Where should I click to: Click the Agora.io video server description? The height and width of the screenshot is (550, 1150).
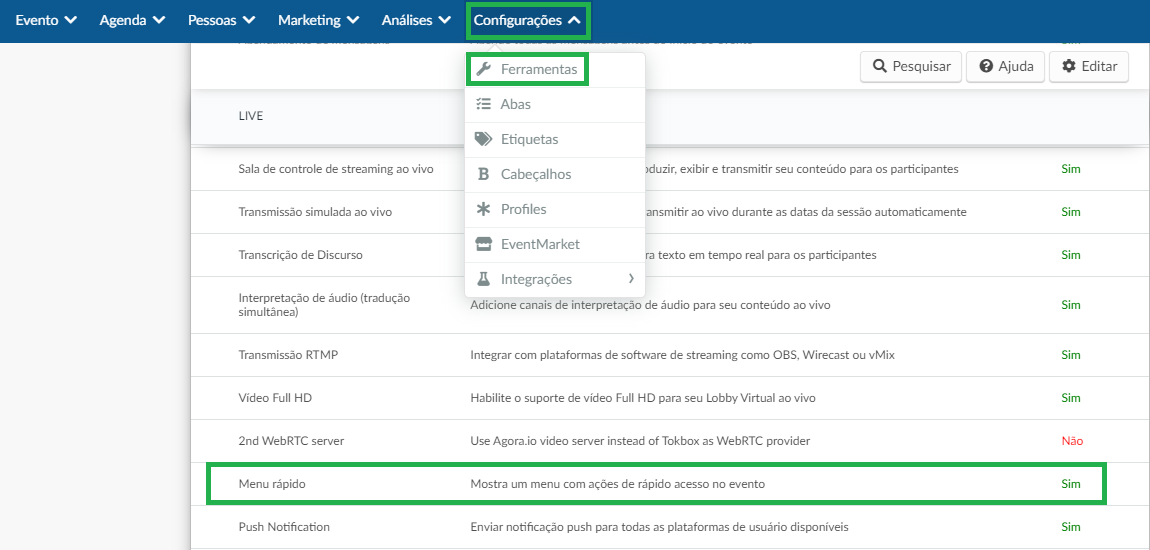[640, 441]
